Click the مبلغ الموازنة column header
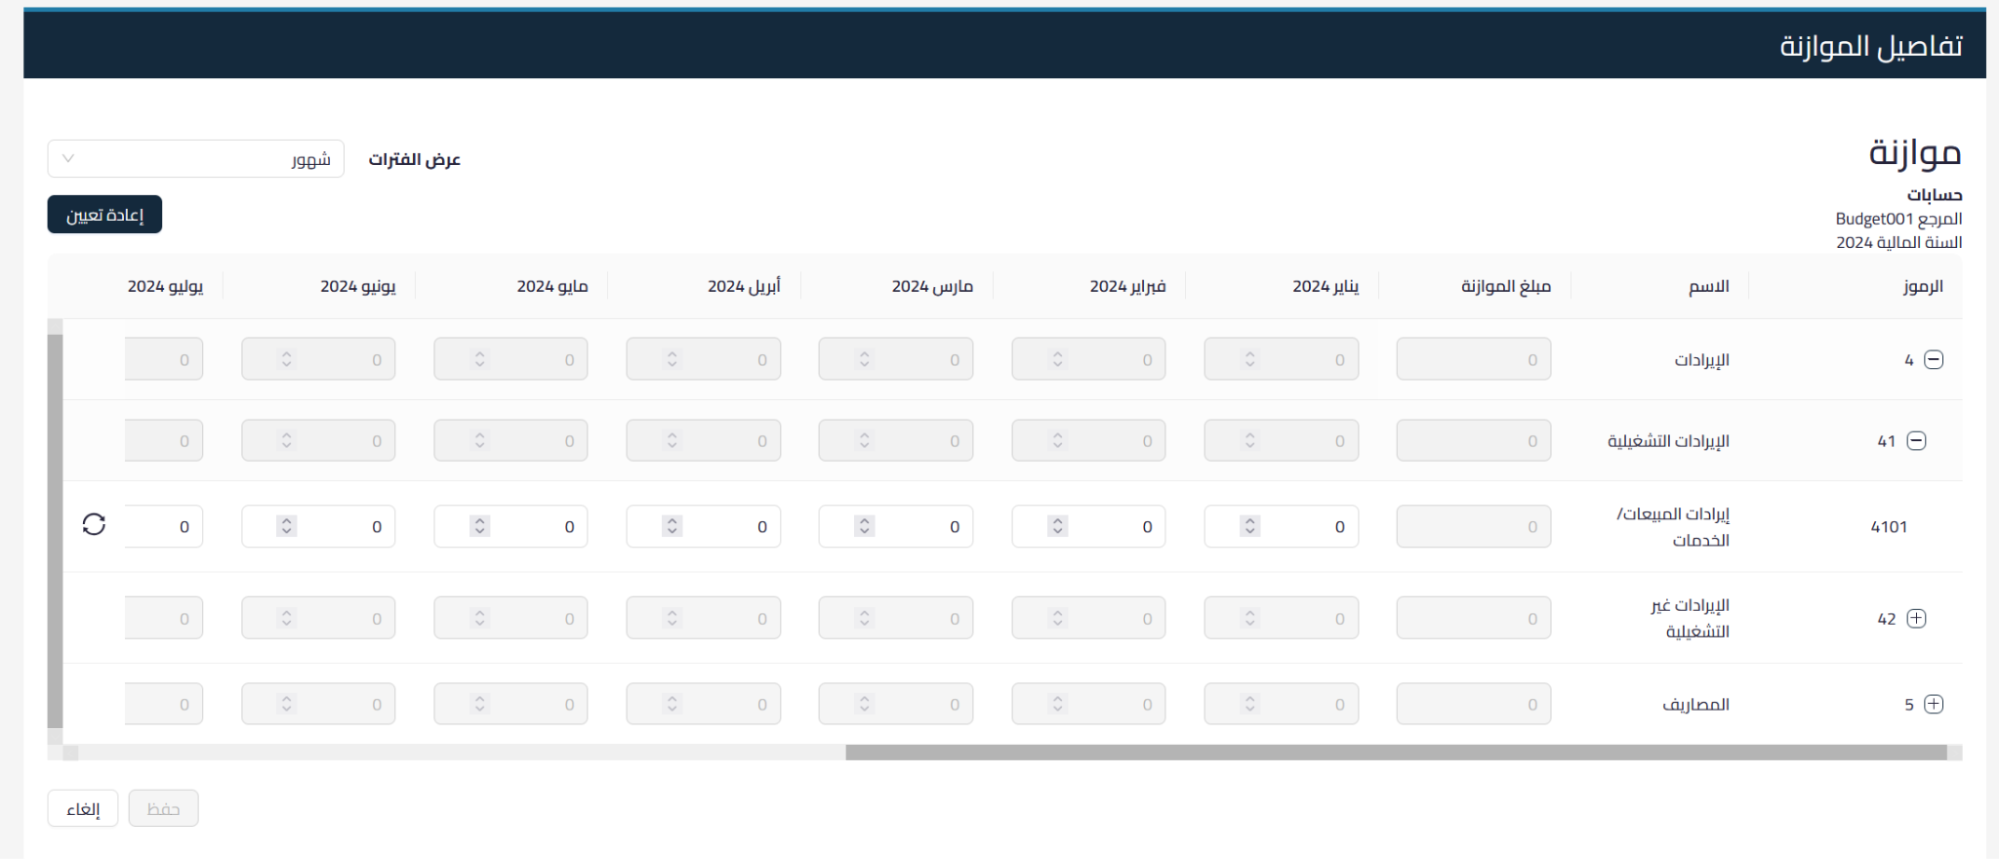The image size is (1999, 859). click(x=1505, y=287)
